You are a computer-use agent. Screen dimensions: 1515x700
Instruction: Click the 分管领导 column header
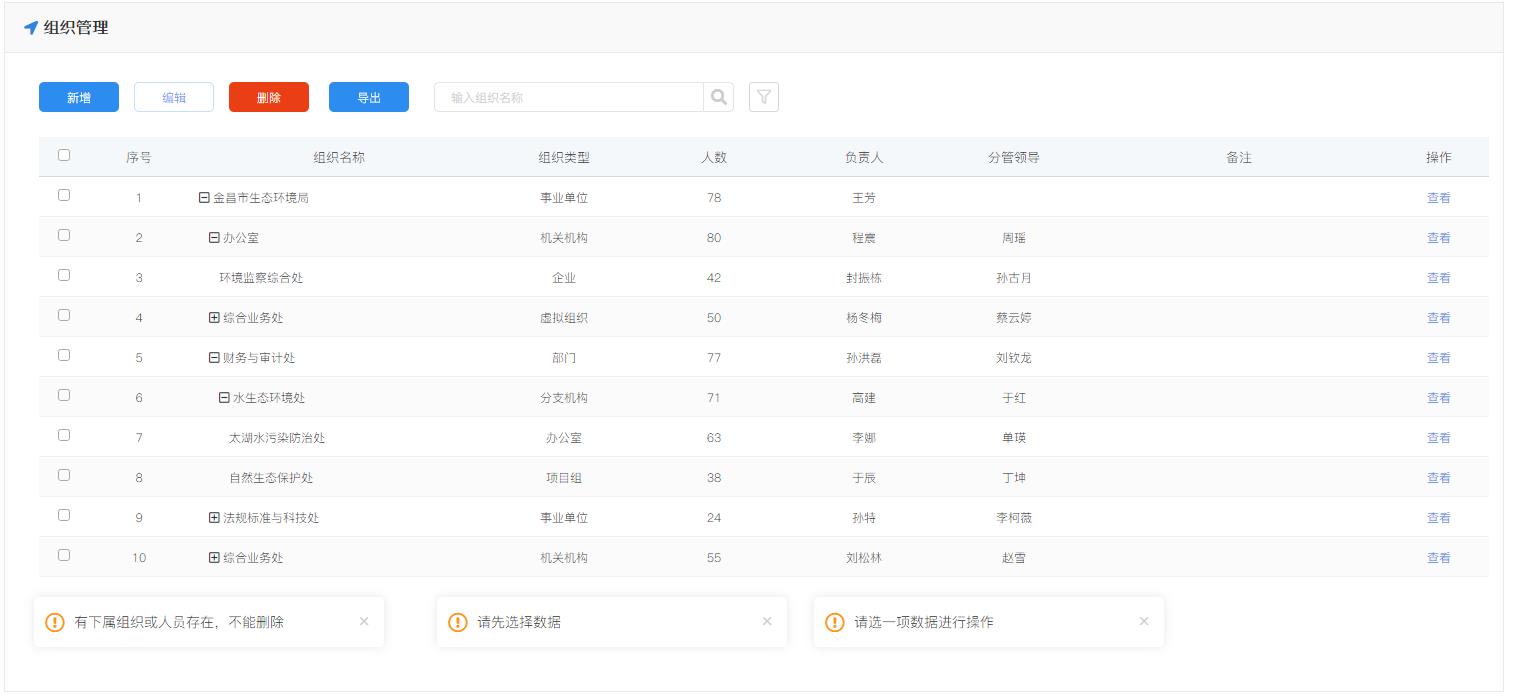tap(1014, 158)
